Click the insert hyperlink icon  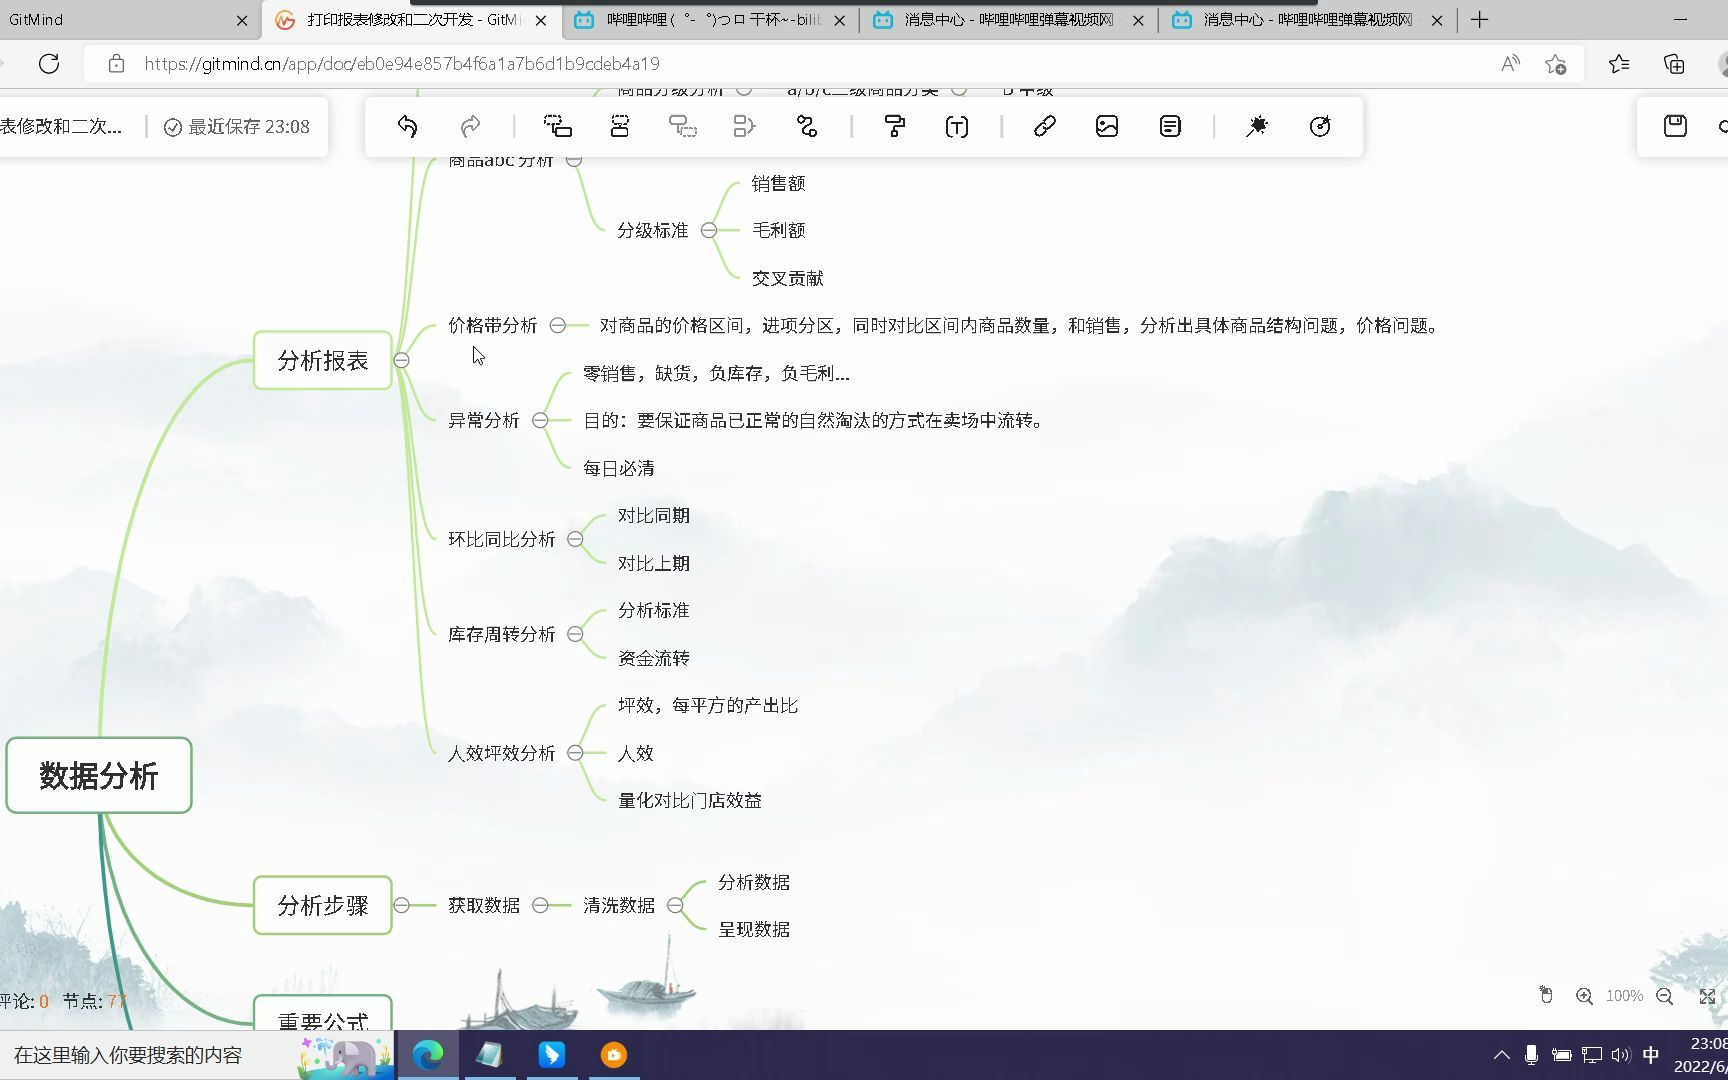(x=1045, y=126)
